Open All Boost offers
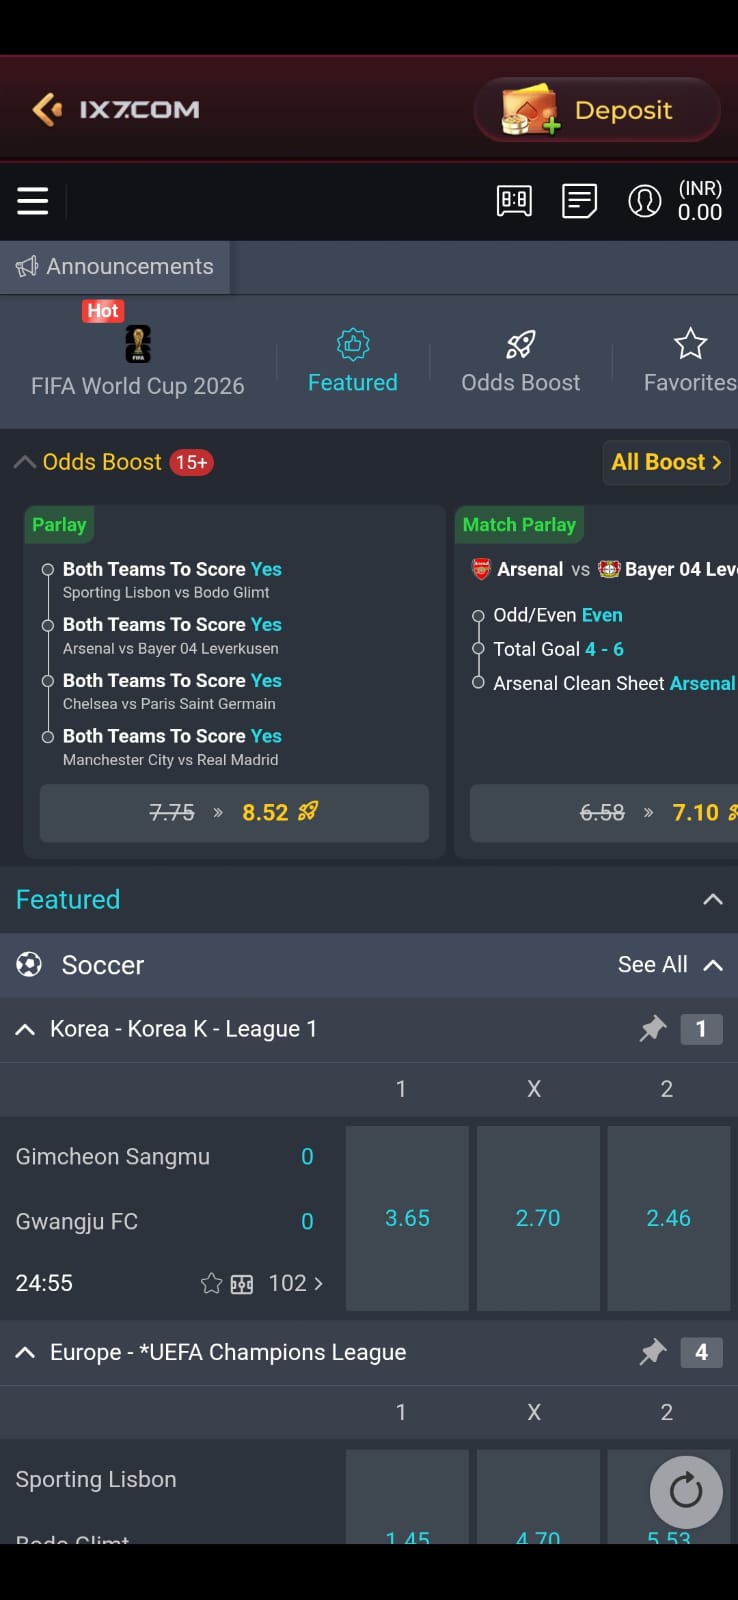 [x=665, y=461]
